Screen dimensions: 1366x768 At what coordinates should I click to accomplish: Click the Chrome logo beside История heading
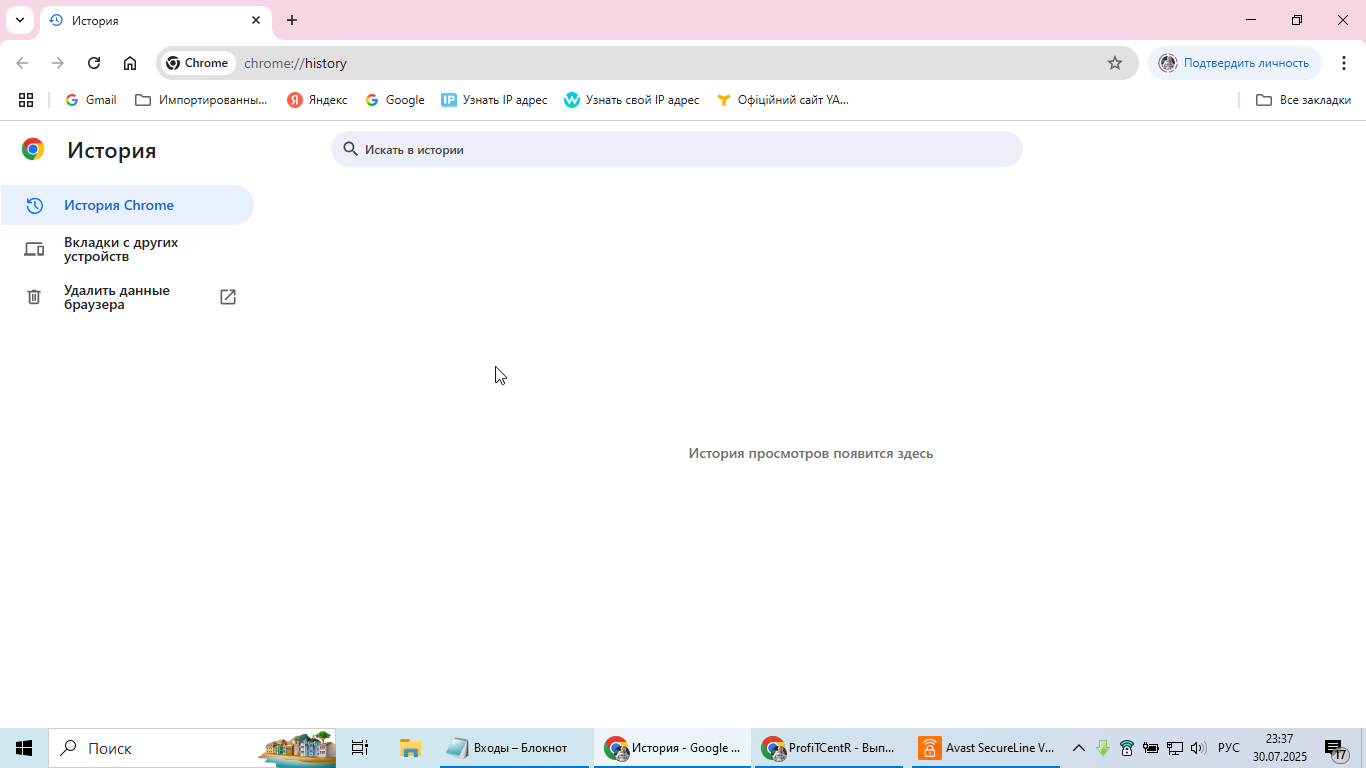tap(33, 150)
